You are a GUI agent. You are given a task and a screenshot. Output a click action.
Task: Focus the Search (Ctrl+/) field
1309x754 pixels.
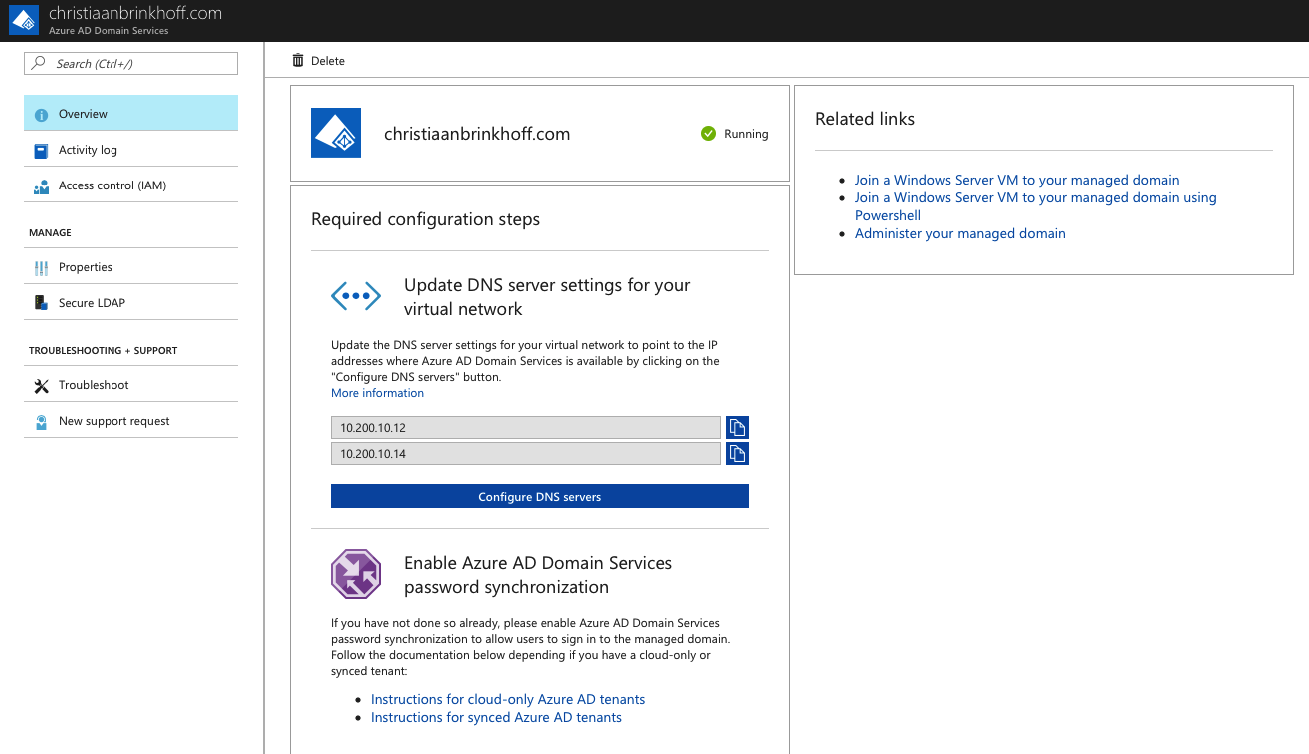point(131,63)
